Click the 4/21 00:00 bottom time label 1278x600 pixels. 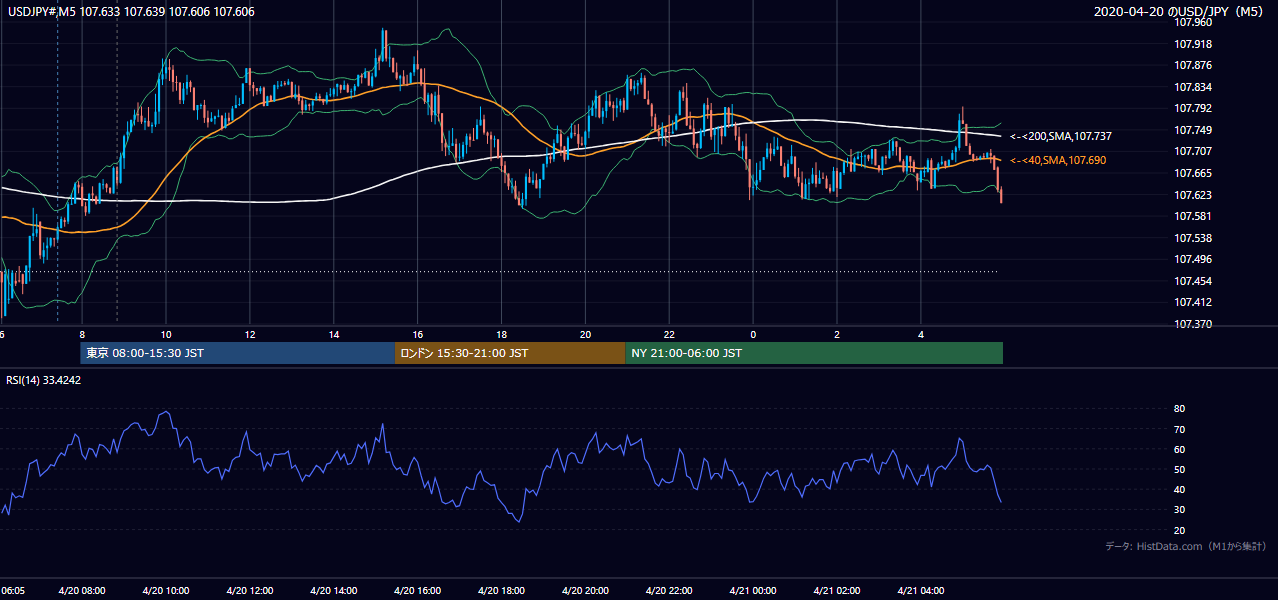tap(753, 590)
